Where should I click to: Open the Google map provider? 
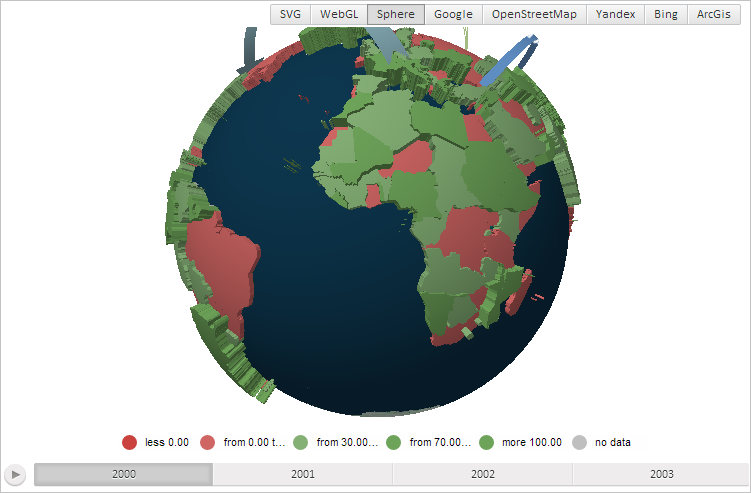point(453,14)
